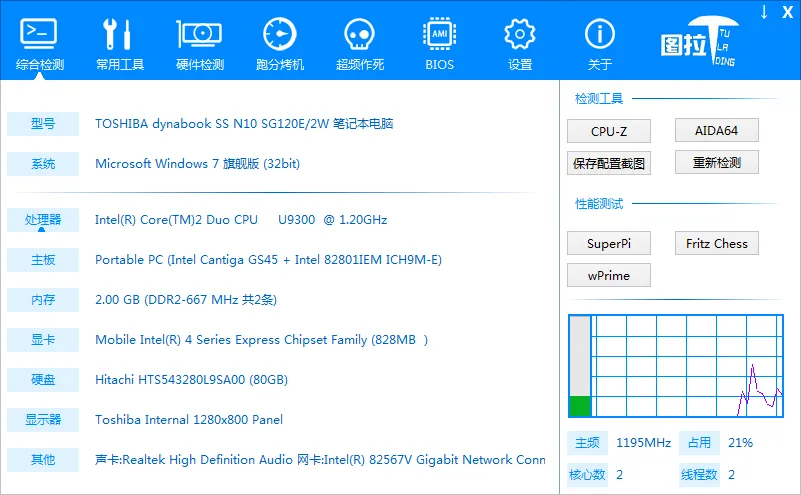The width and height of the screenshot is (801, 495).
Task: Run Fritz Chess benchmark
Action: pyautogui.click(x=716, y=243)
